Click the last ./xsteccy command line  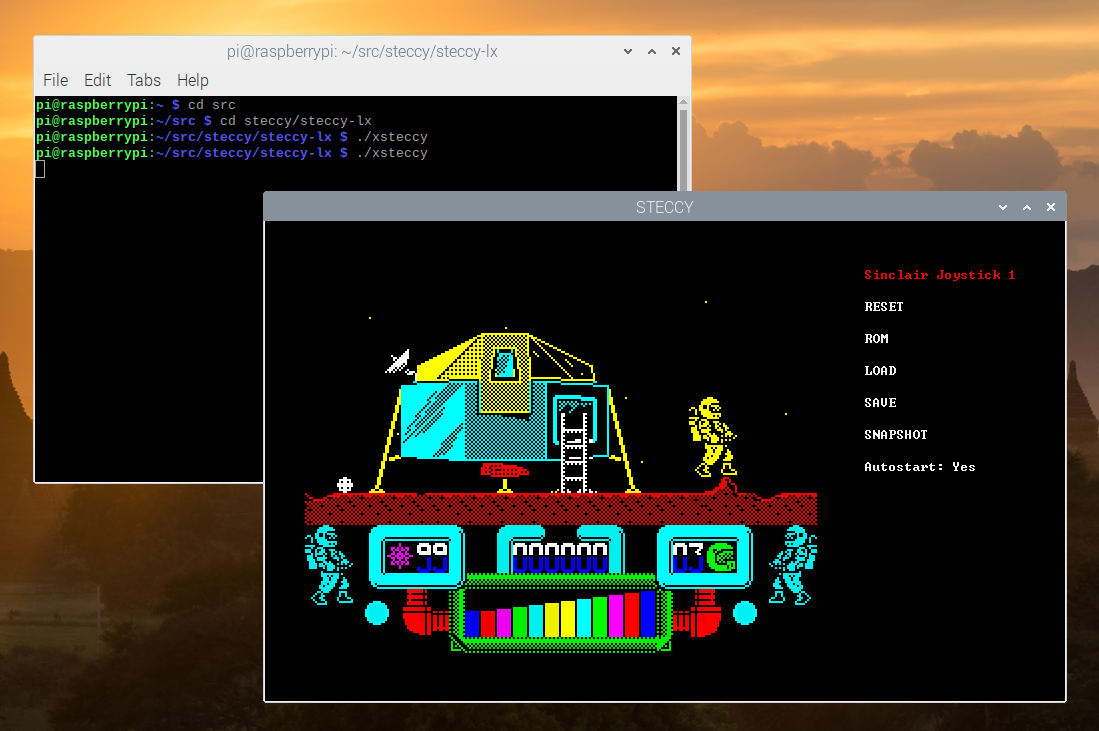(232, 153)
